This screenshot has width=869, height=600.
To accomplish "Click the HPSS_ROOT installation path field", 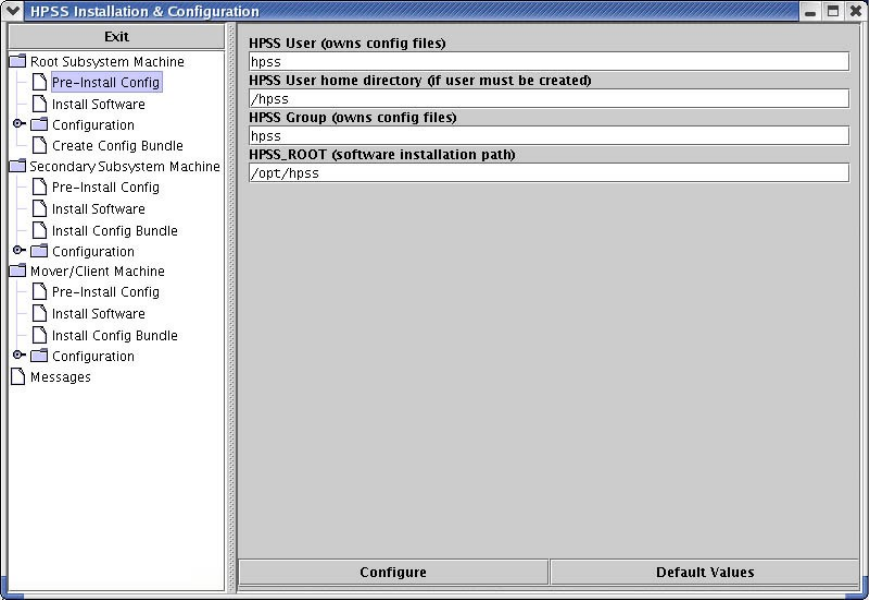I will click(x=549, y=173).
